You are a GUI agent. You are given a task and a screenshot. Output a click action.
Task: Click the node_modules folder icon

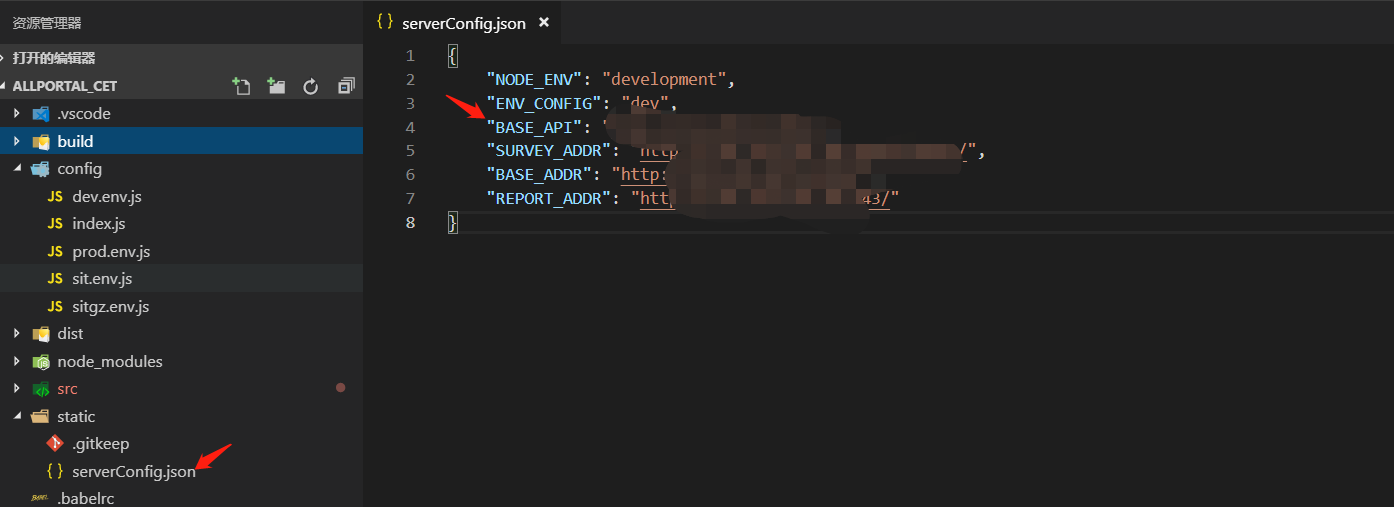tap(41, 361)
